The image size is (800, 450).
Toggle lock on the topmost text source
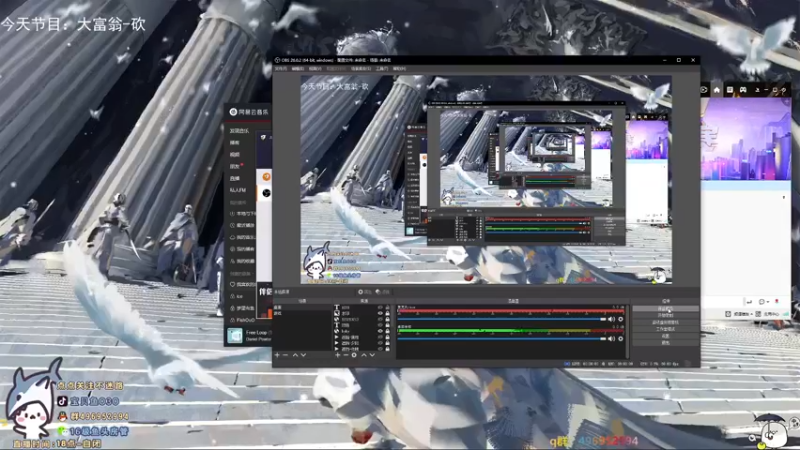click(x=387, y=308)
